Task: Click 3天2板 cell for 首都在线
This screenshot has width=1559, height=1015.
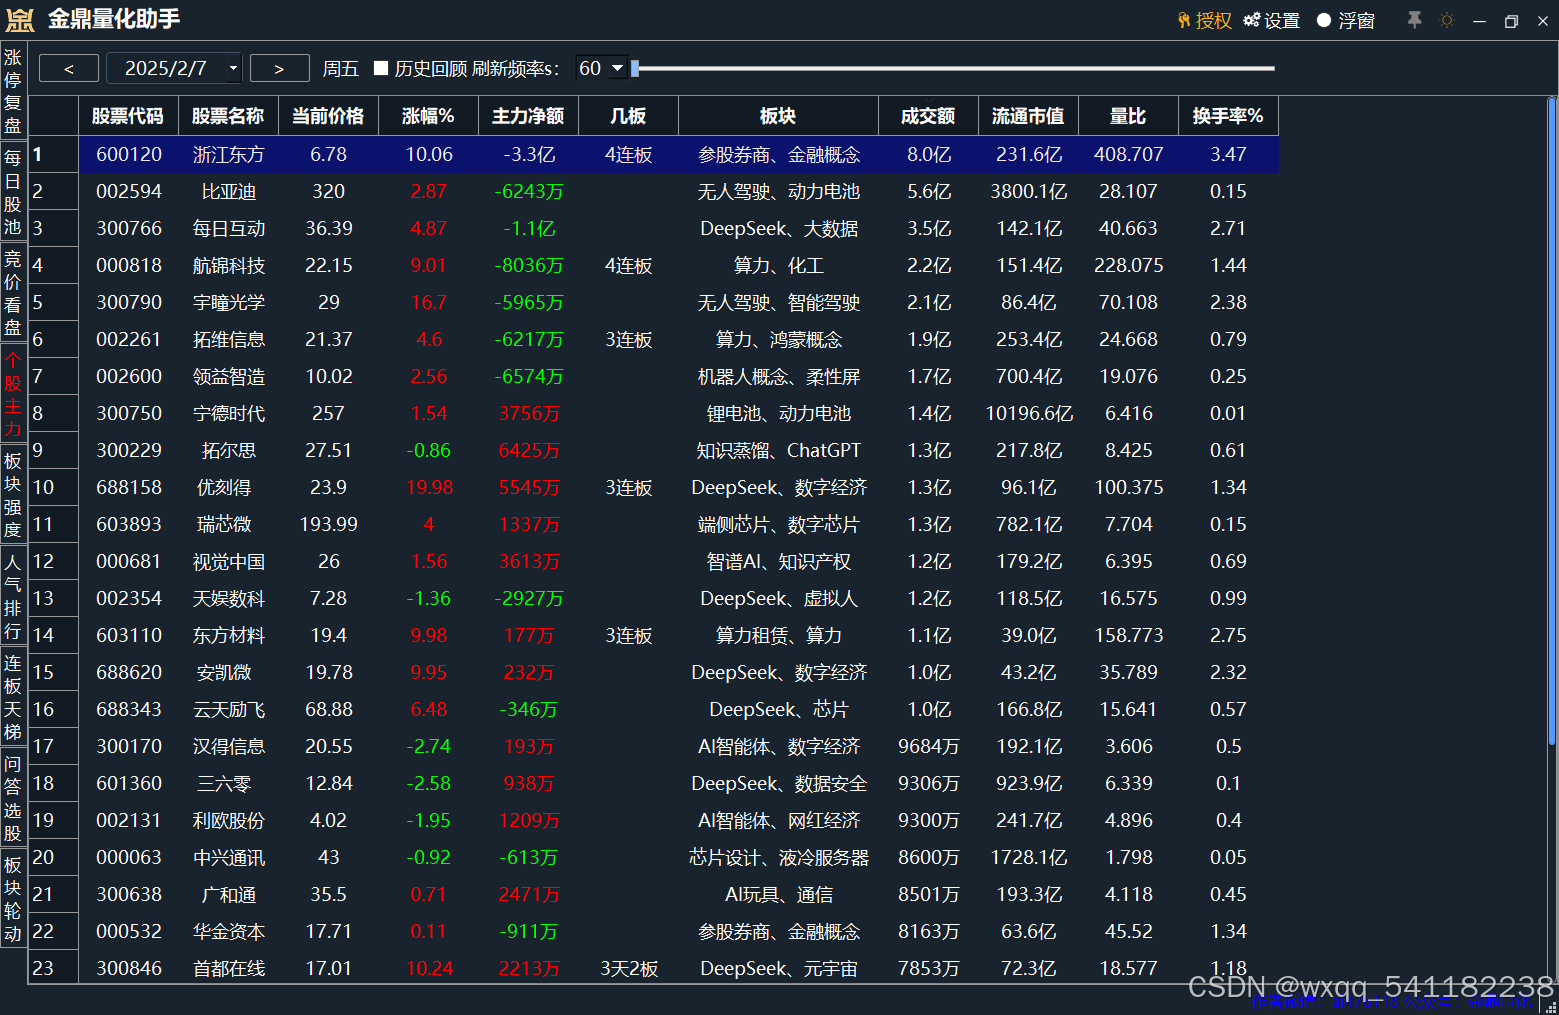Action: tap(629, 968)
